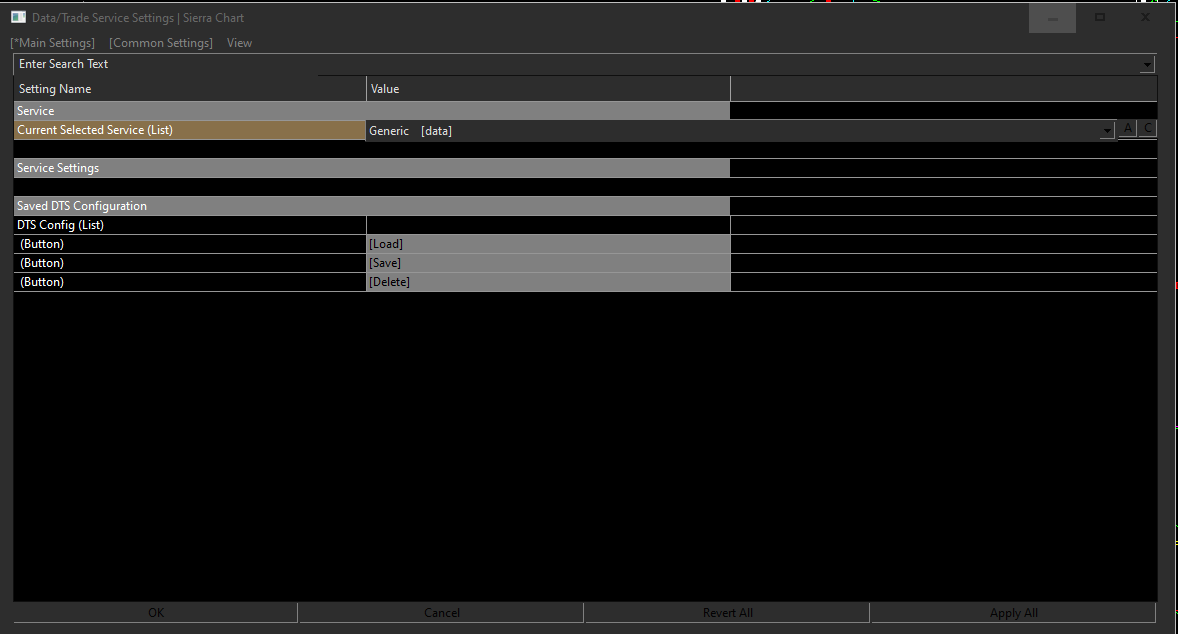Click the Service section header
This screenshot has width=1178, height=634.
tap(371, 110)
